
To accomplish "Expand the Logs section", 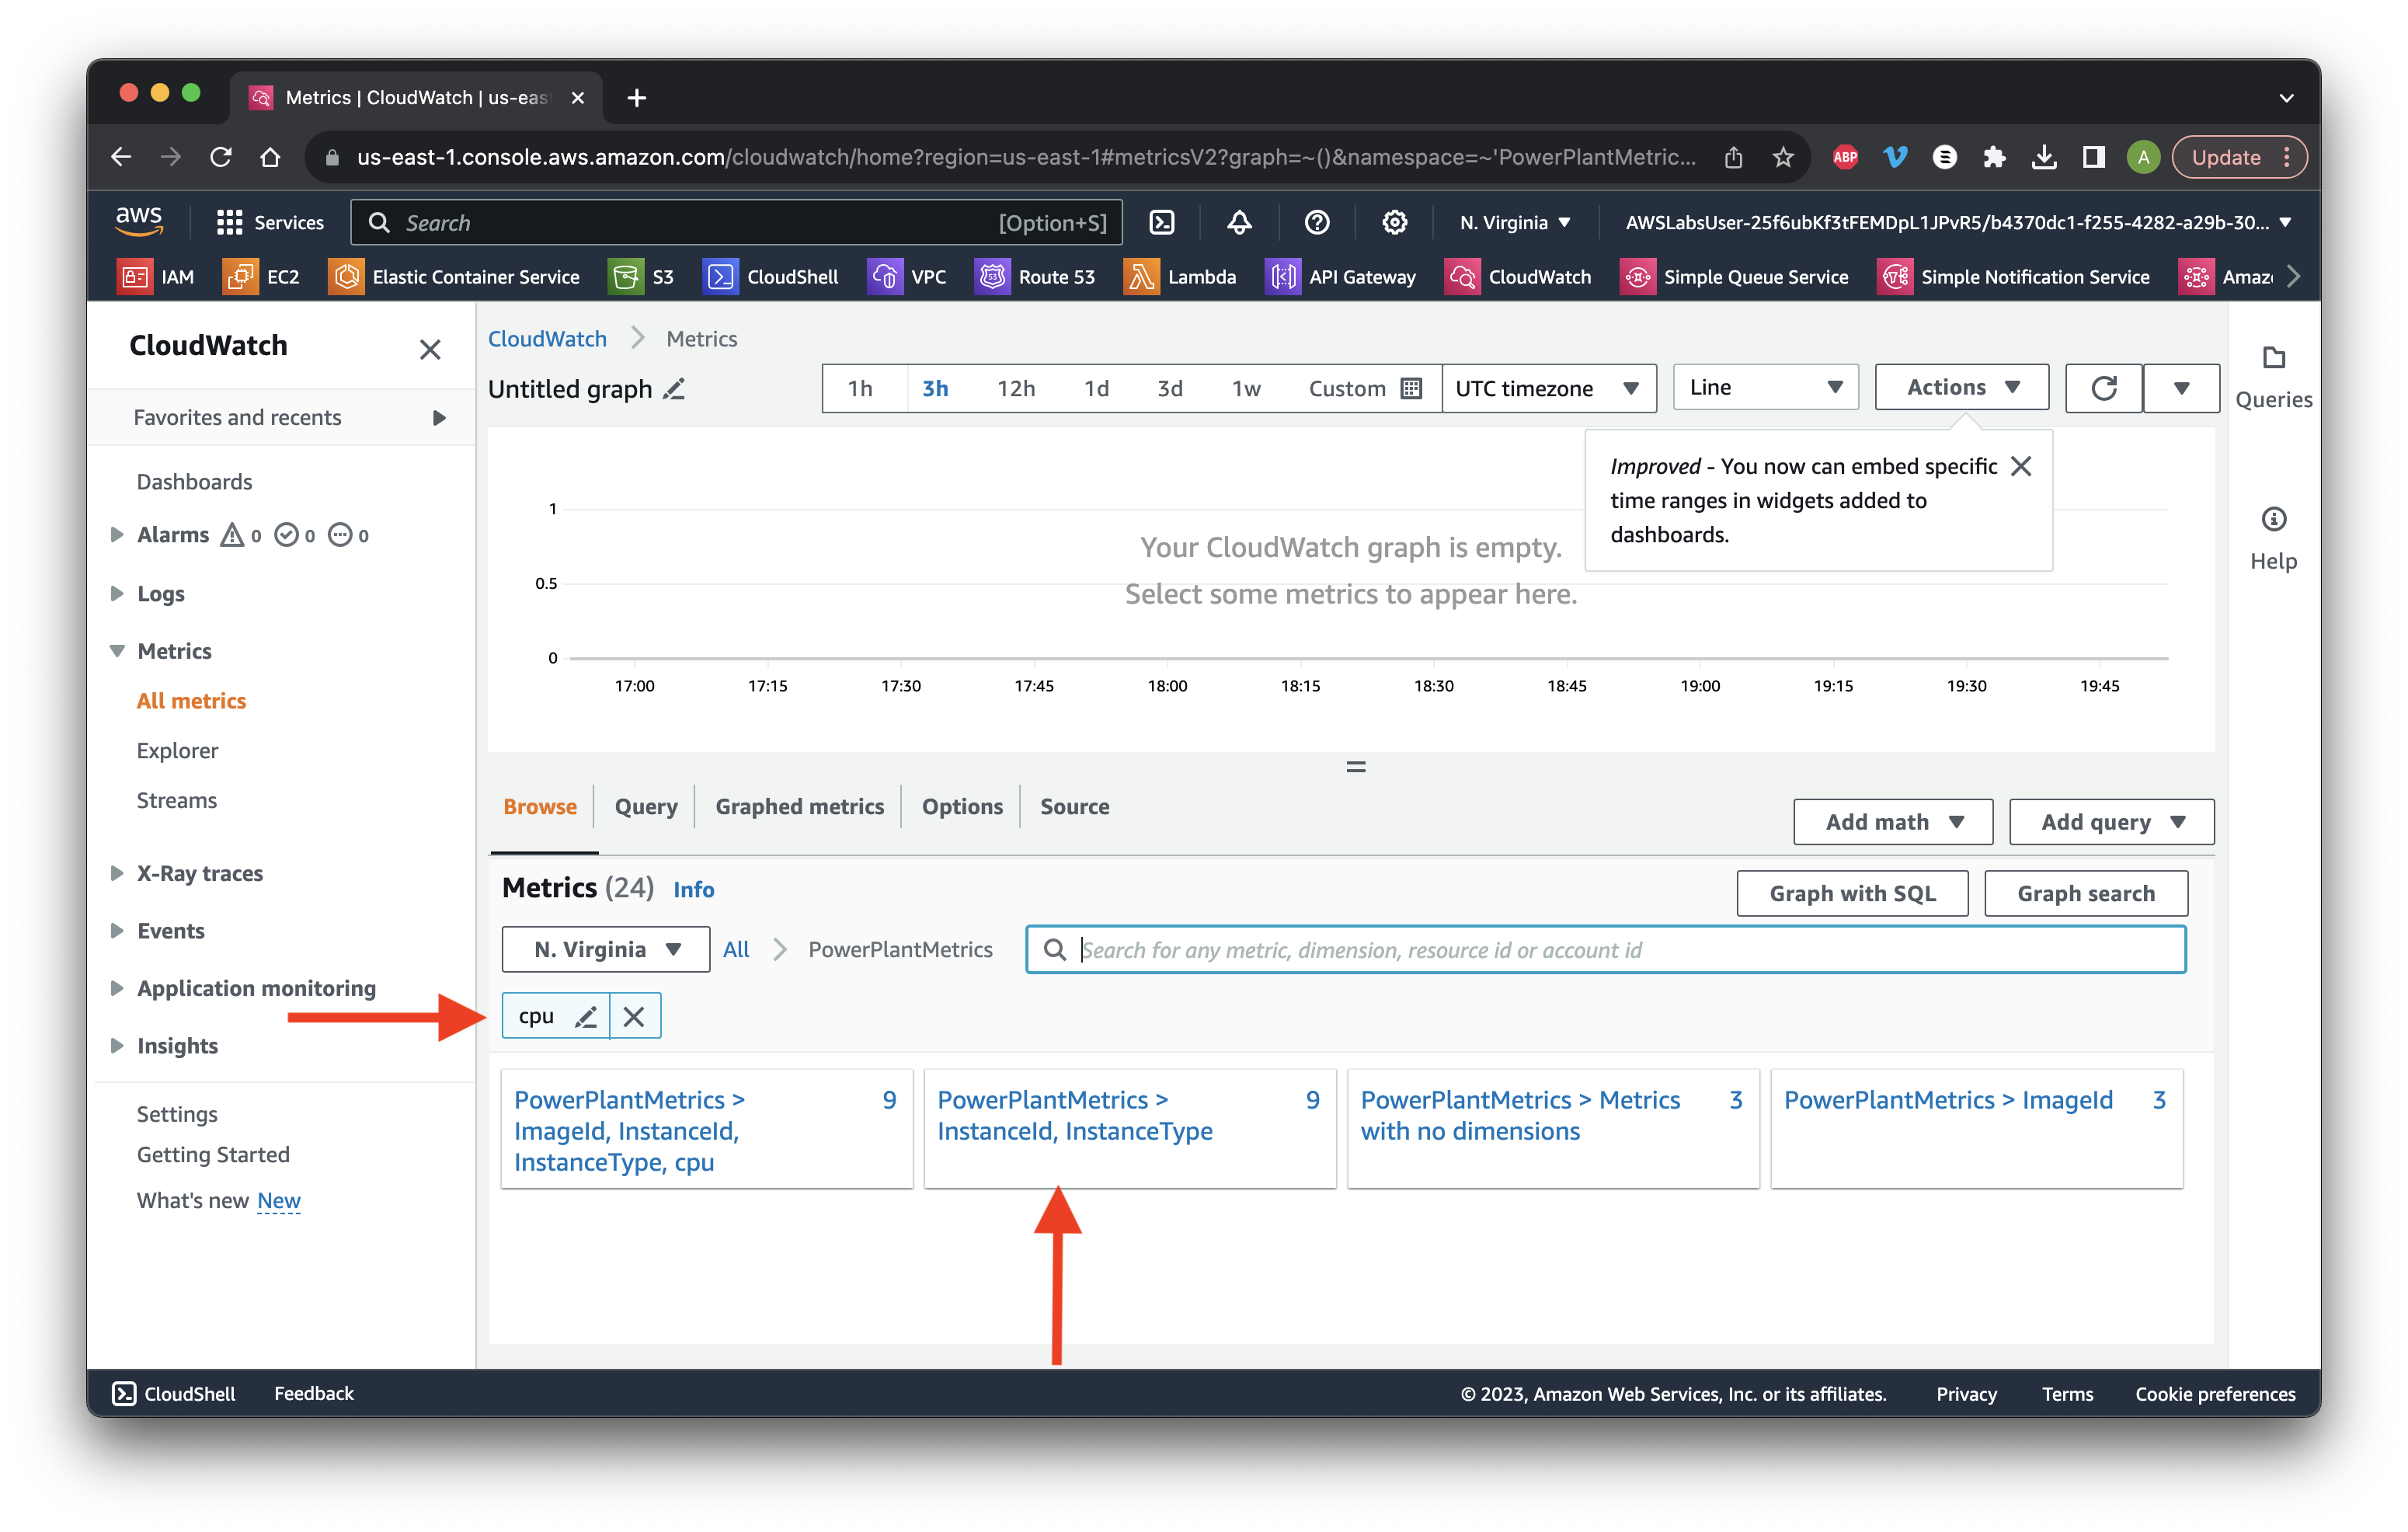I will coord(117,593).
